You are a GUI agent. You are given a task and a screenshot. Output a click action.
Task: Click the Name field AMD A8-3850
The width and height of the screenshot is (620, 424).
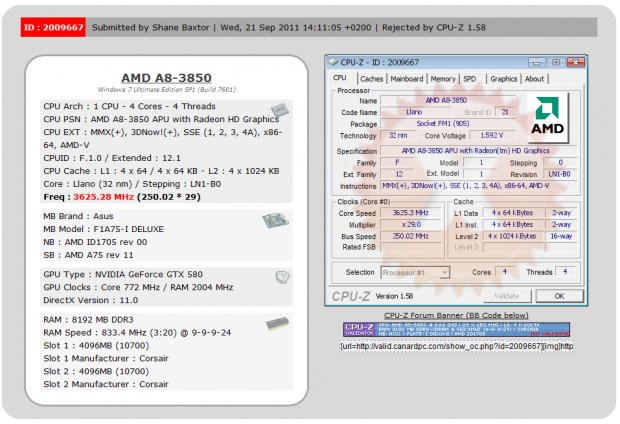[x=447, y=100]
